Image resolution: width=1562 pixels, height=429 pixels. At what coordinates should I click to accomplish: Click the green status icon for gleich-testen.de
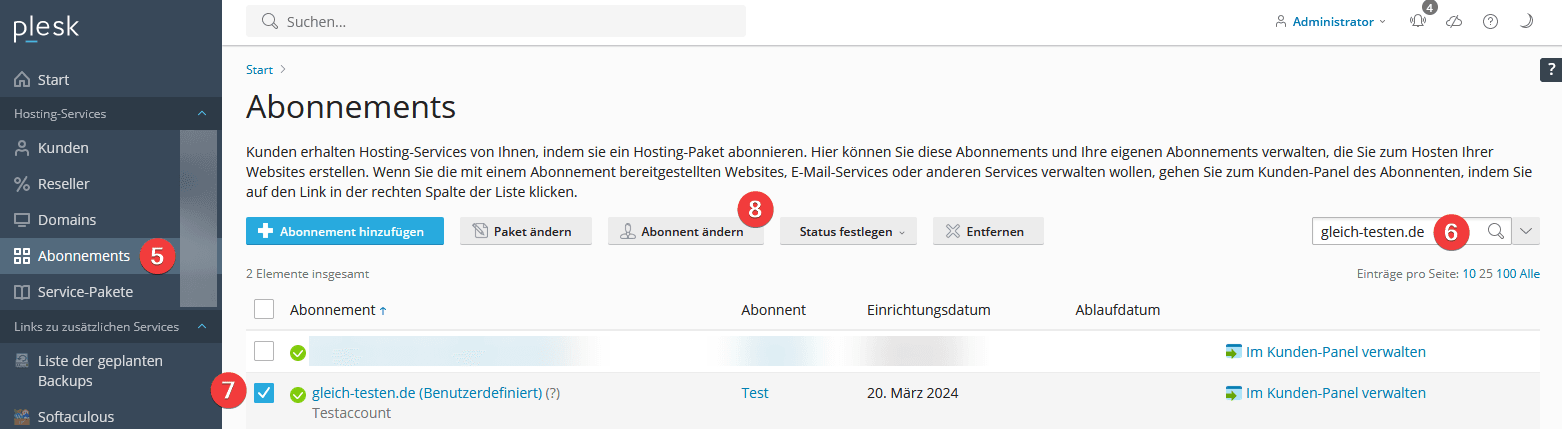click(x=297, y=394)
